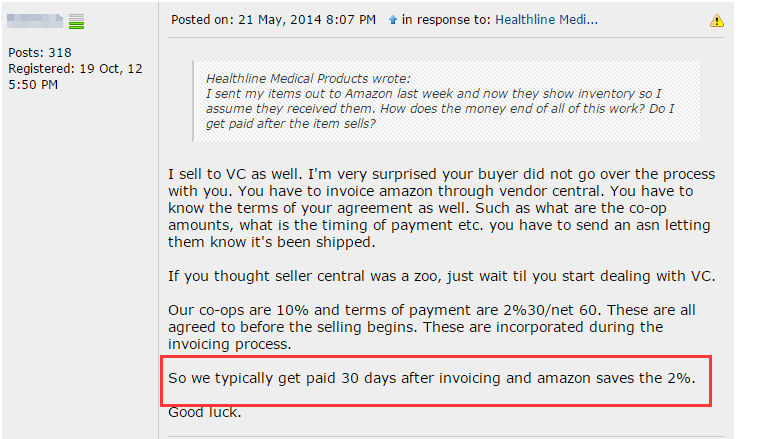Click the green stacked-bars user rank icon
This screenshot has height=439, width=758.
76,21
